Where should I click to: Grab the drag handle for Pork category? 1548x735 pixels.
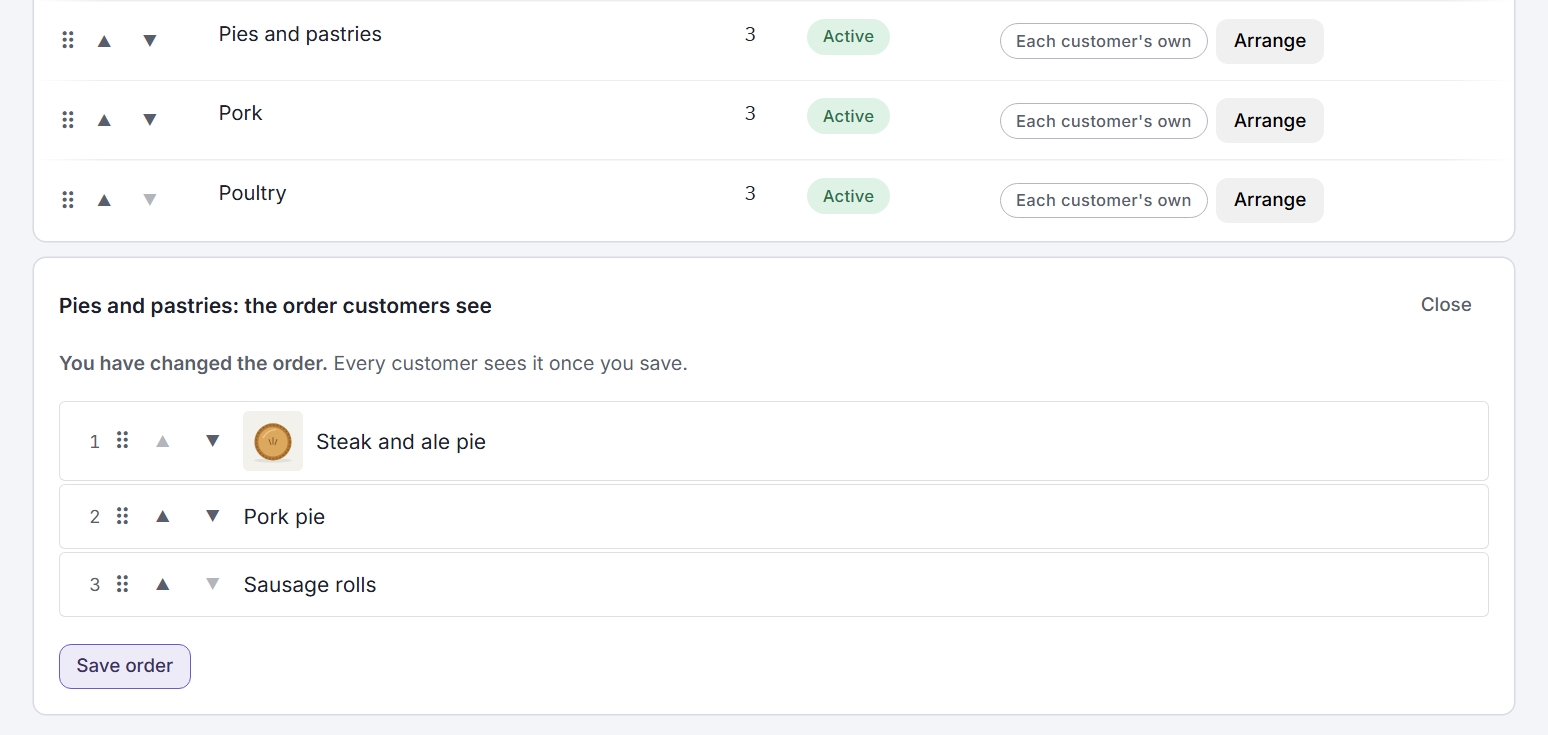click(x=68, y=120)
